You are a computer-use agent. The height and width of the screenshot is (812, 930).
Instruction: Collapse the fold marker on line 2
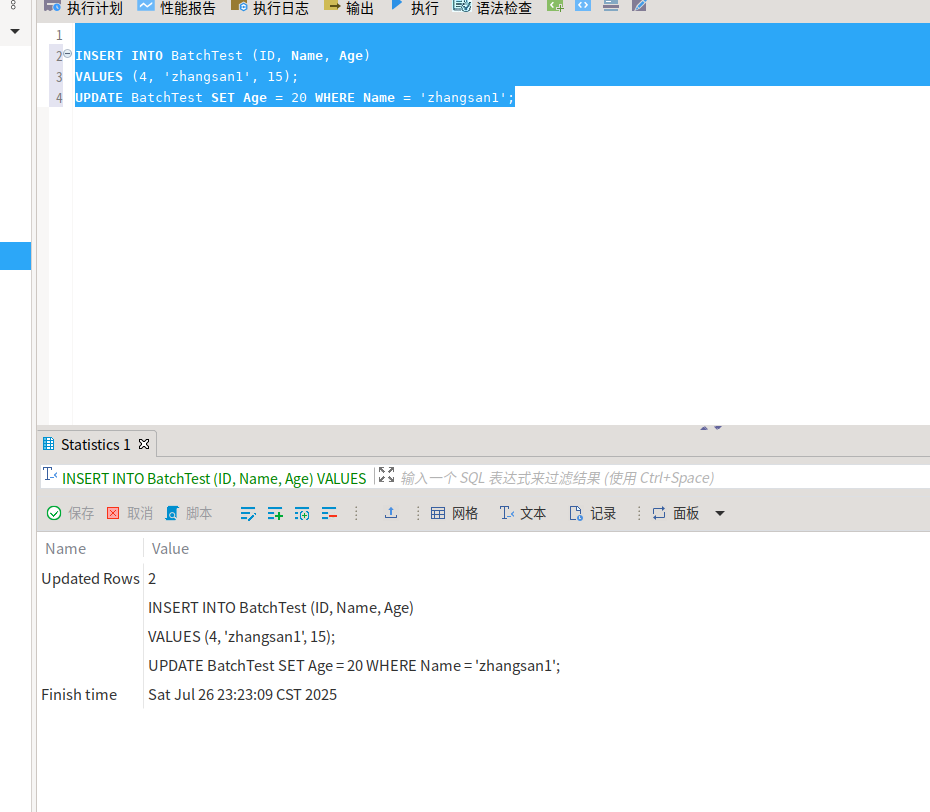coord(68,55)
